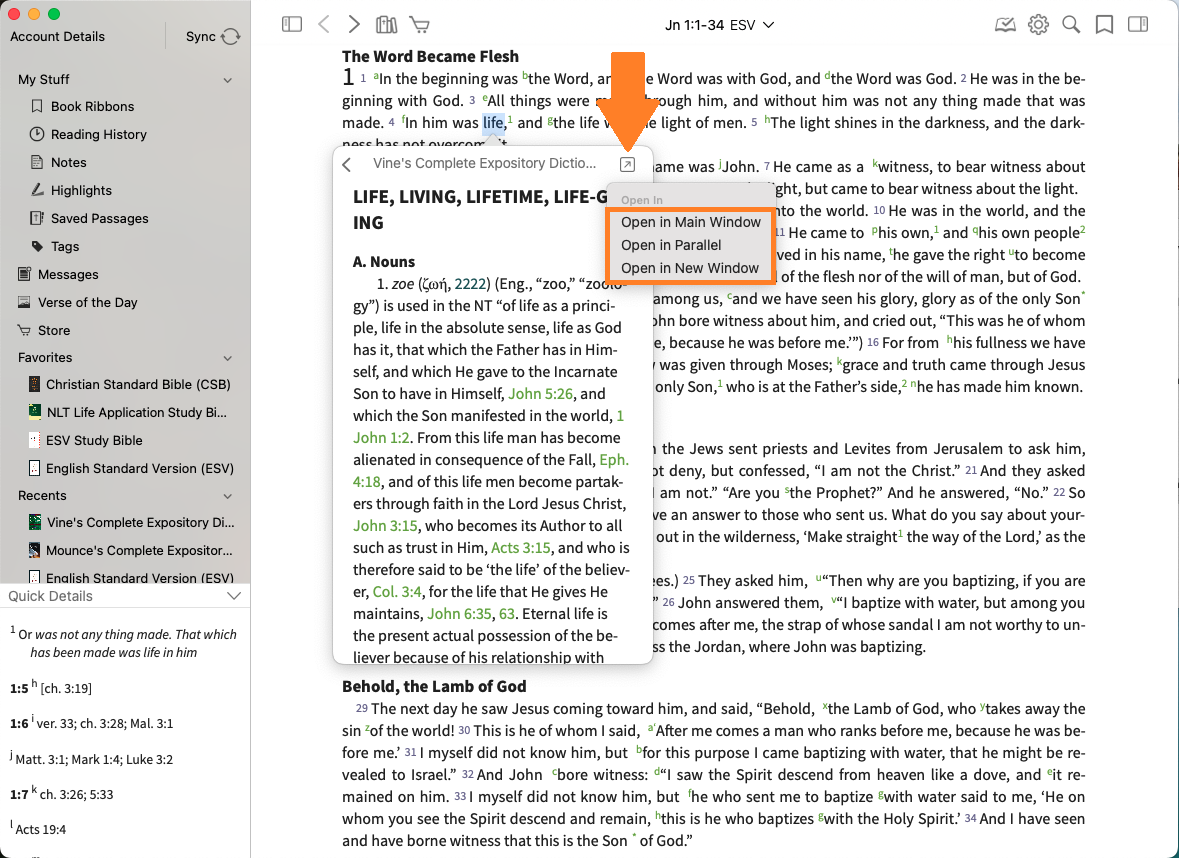Click the search magnifier icon
The height and width of the screenshot is (858, 1179).
tap(1071, 24)
